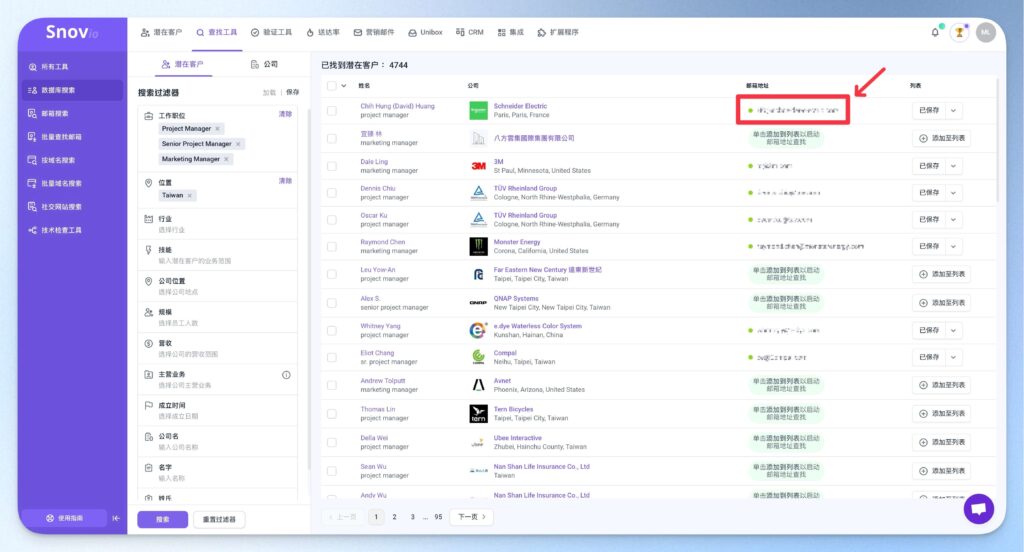Viewport: 1024px width, 552px height.
Task: Remove the Taiwan location tag
Action: 189,195
